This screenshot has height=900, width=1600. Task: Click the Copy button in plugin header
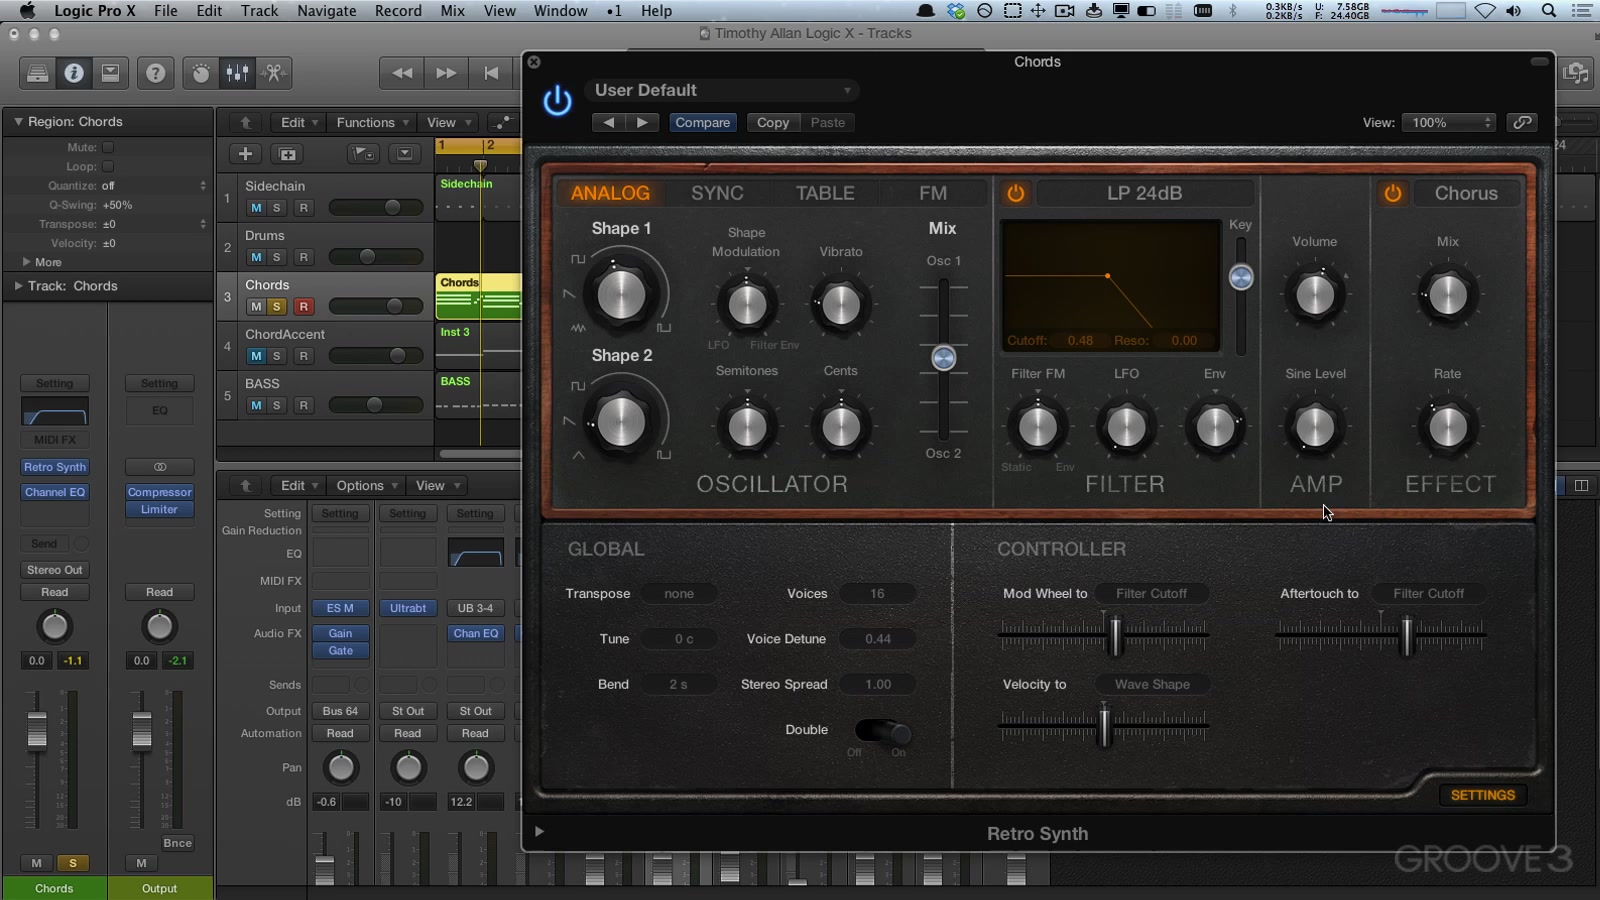coord(773,122)
